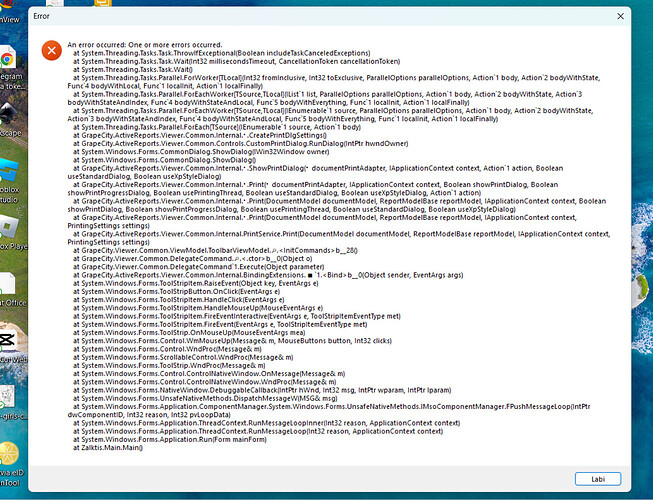Click the 'An error occurred' message line
The image size is (653, 500).
click(145, 46)
